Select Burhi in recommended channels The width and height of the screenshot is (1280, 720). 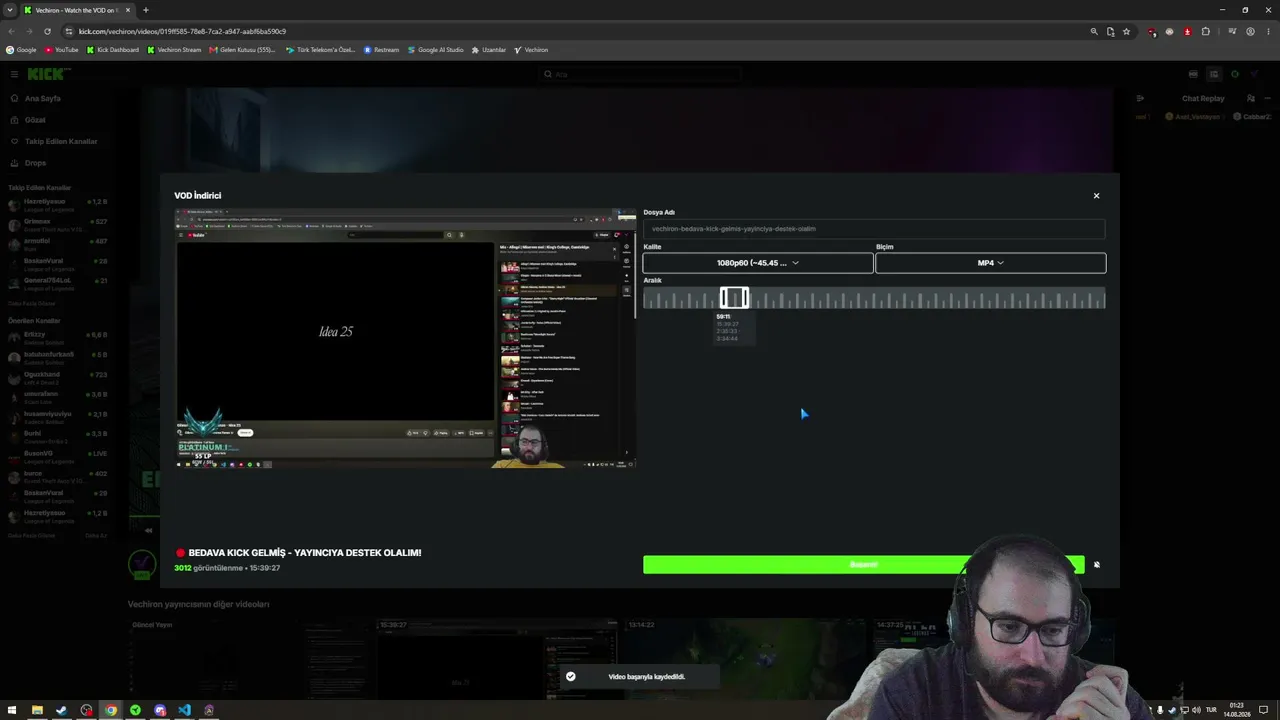click(x=58, y=437)
